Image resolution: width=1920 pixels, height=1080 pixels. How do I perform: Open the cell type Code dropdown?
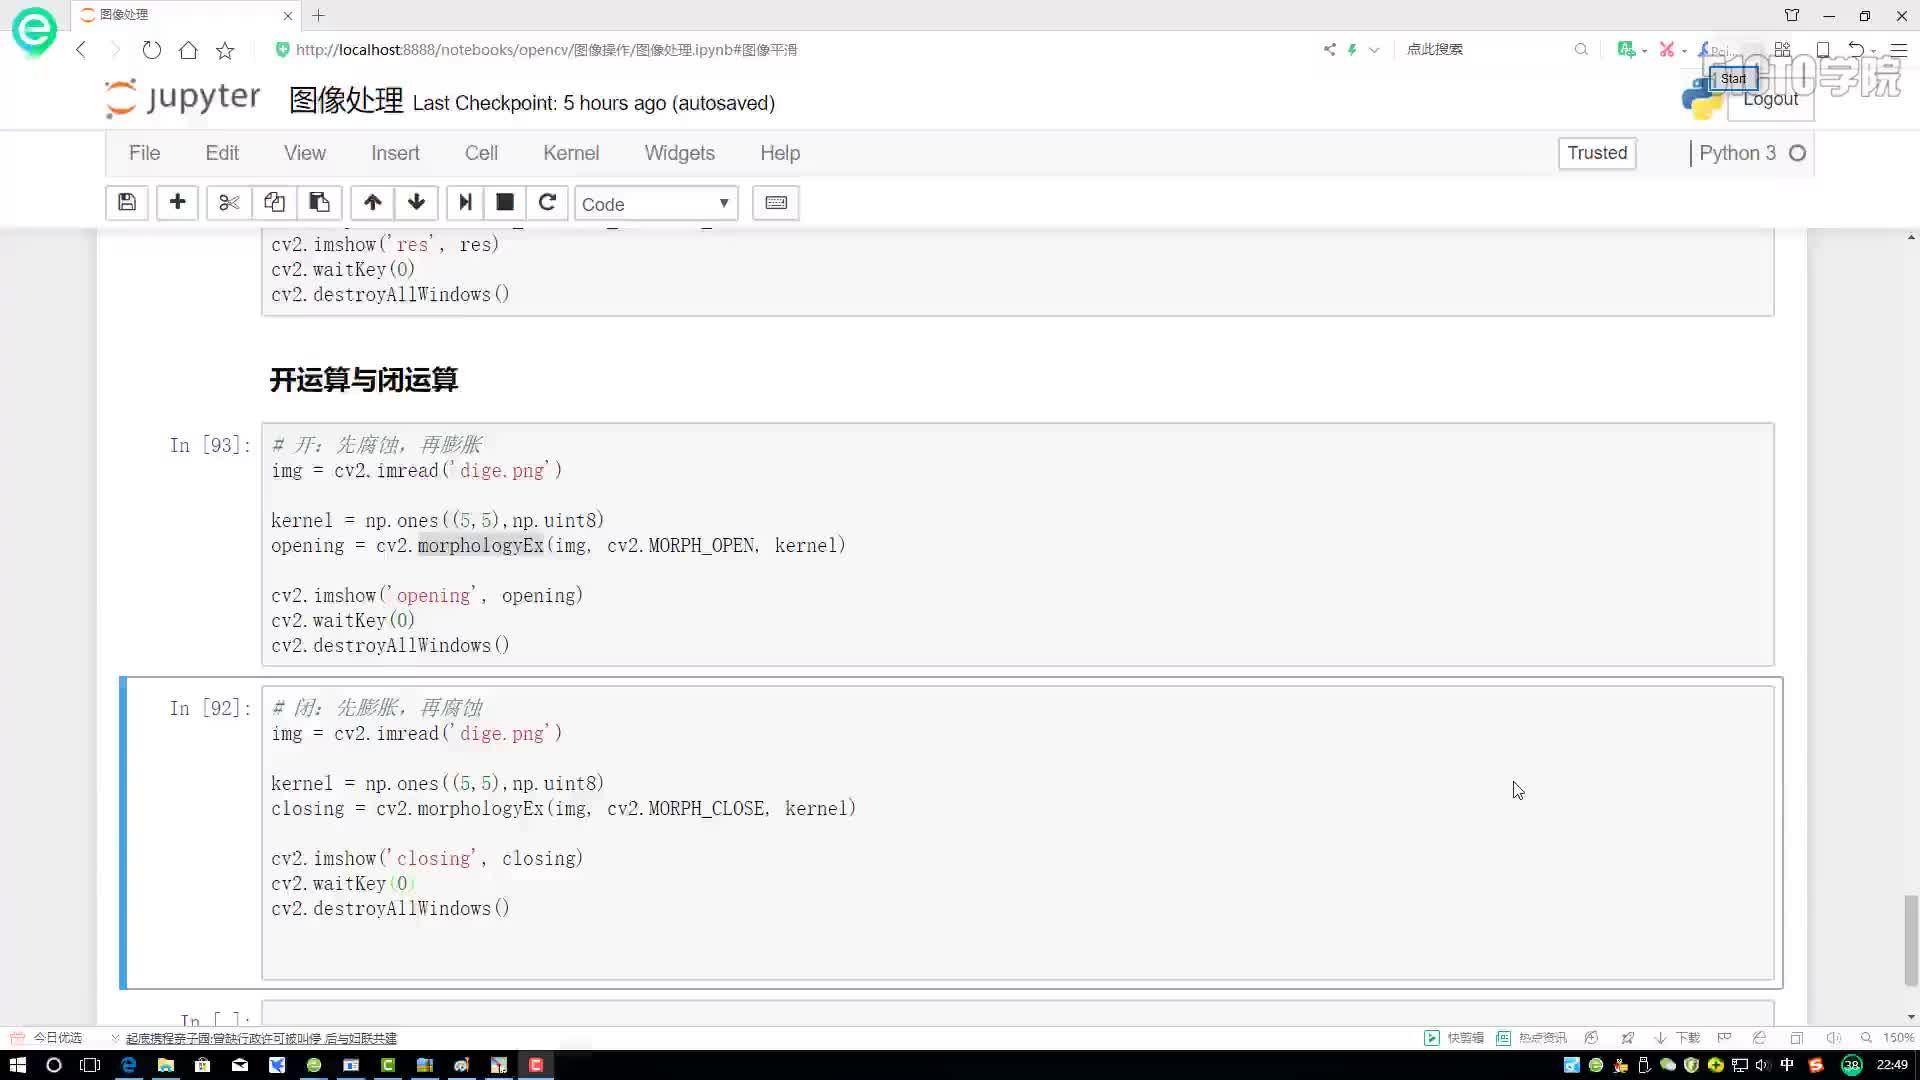coord(656,204)
